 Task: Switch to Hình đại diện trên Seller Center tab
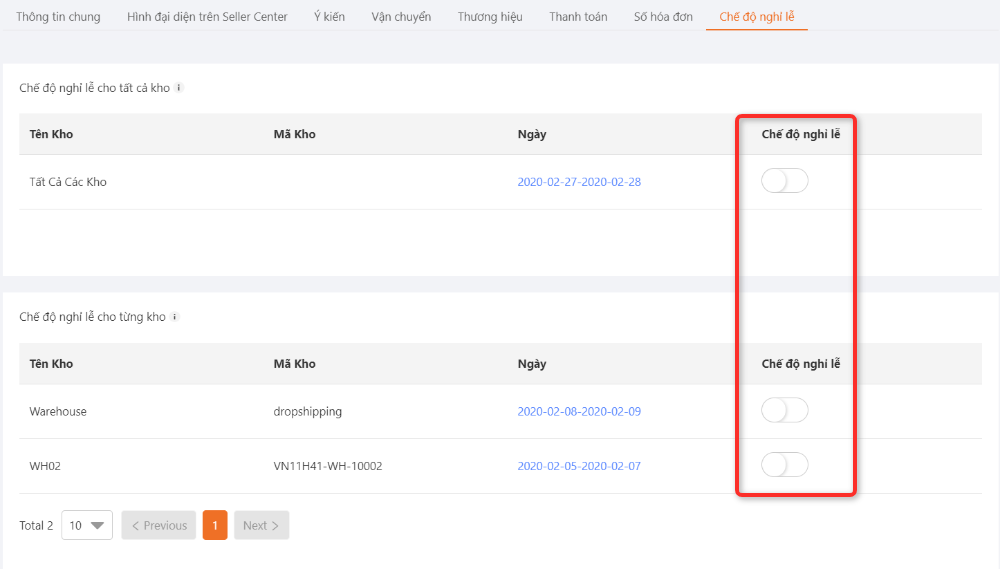tap(207, 17)
